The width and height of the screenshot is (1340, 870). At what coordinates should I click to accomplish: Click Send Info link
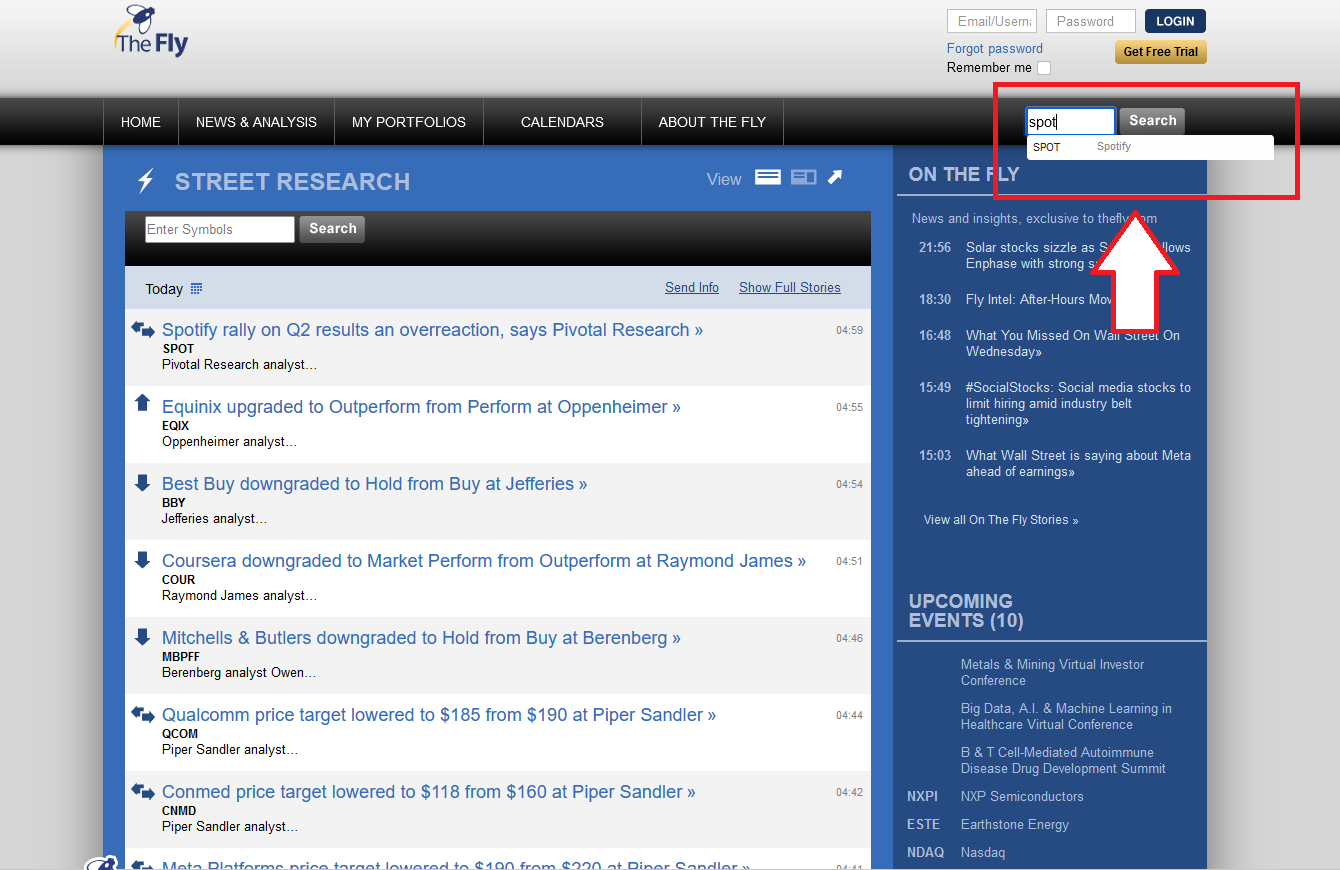point(692,287)
